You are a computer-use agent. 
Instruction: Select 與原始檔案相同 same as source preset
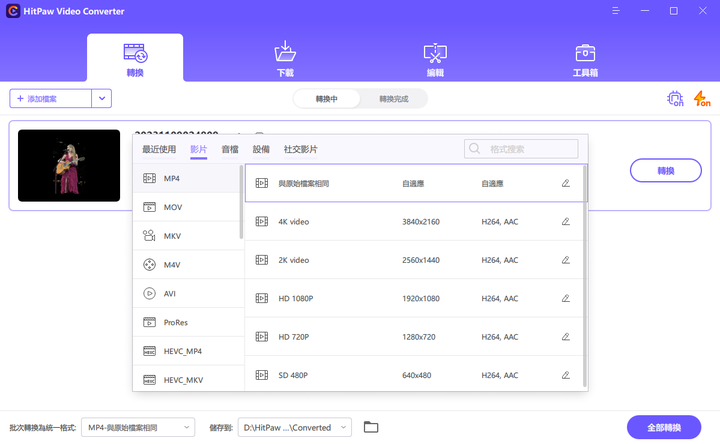pos(416,183)
